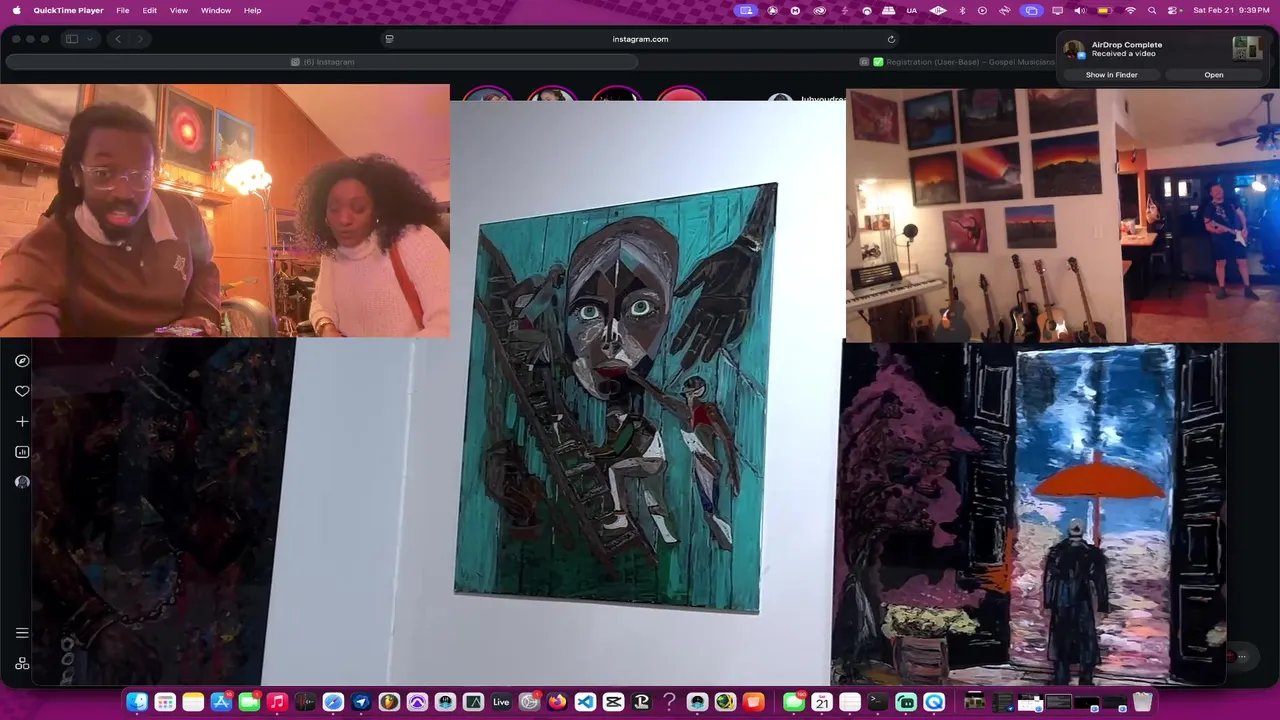Open Instagram dashboard chart icon in sidebar
The height and width of the screenshot is (720, 1280).
tap(22, 452)
